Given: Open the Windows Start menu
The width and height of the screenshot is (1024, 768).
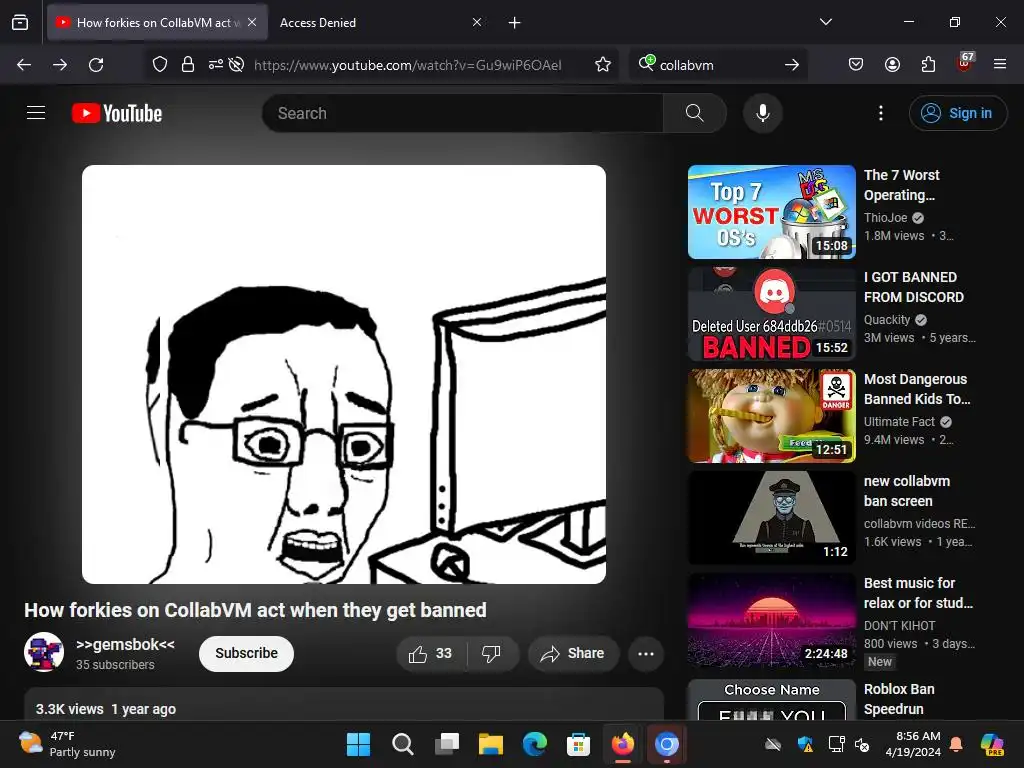Looking at the screenshot, I should [358, 744].
